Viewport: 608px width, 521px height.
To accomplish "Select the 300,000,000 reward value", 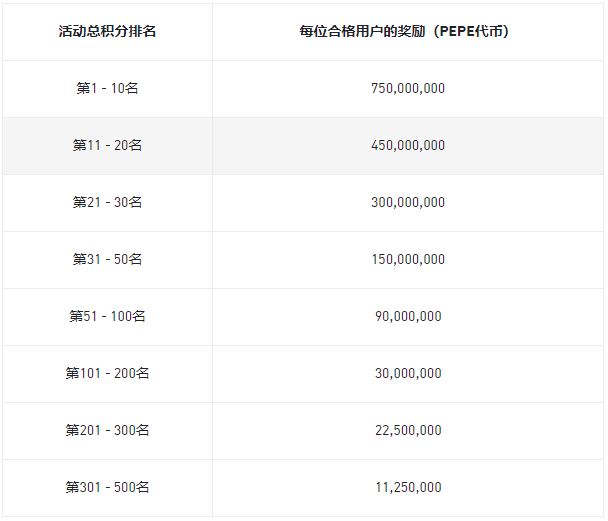I will click(x=407, y=202).
